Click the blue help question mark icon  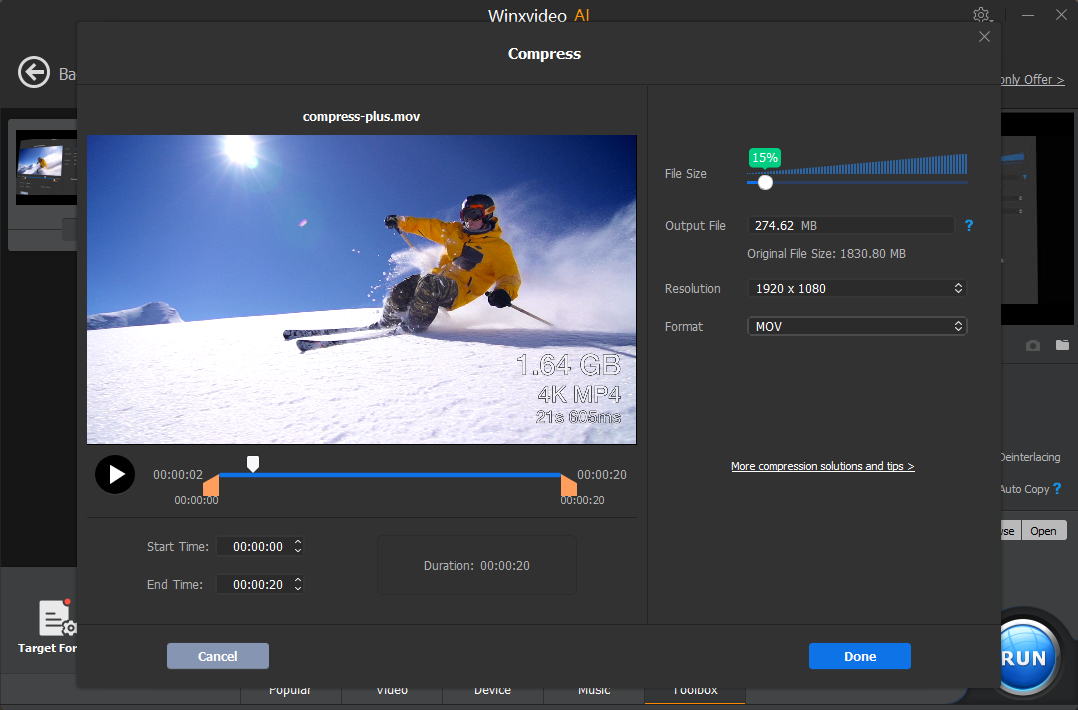coord(968,226)
